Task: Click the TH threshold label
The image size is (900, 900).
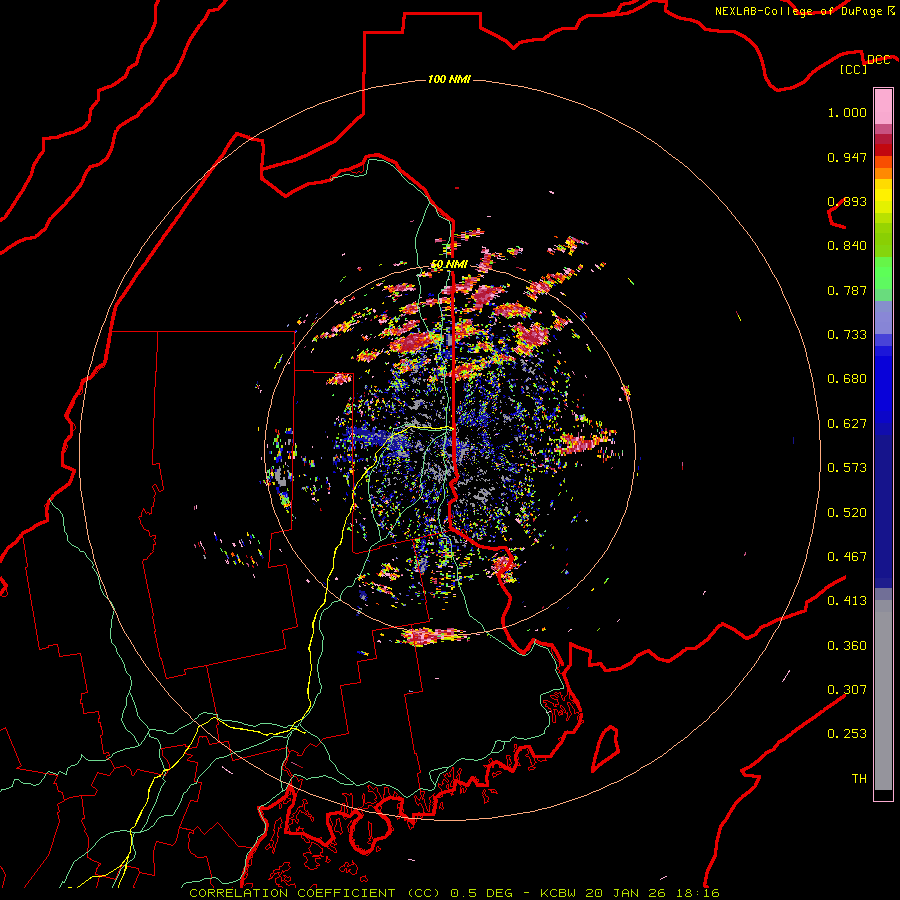Action: click(859, 779)
